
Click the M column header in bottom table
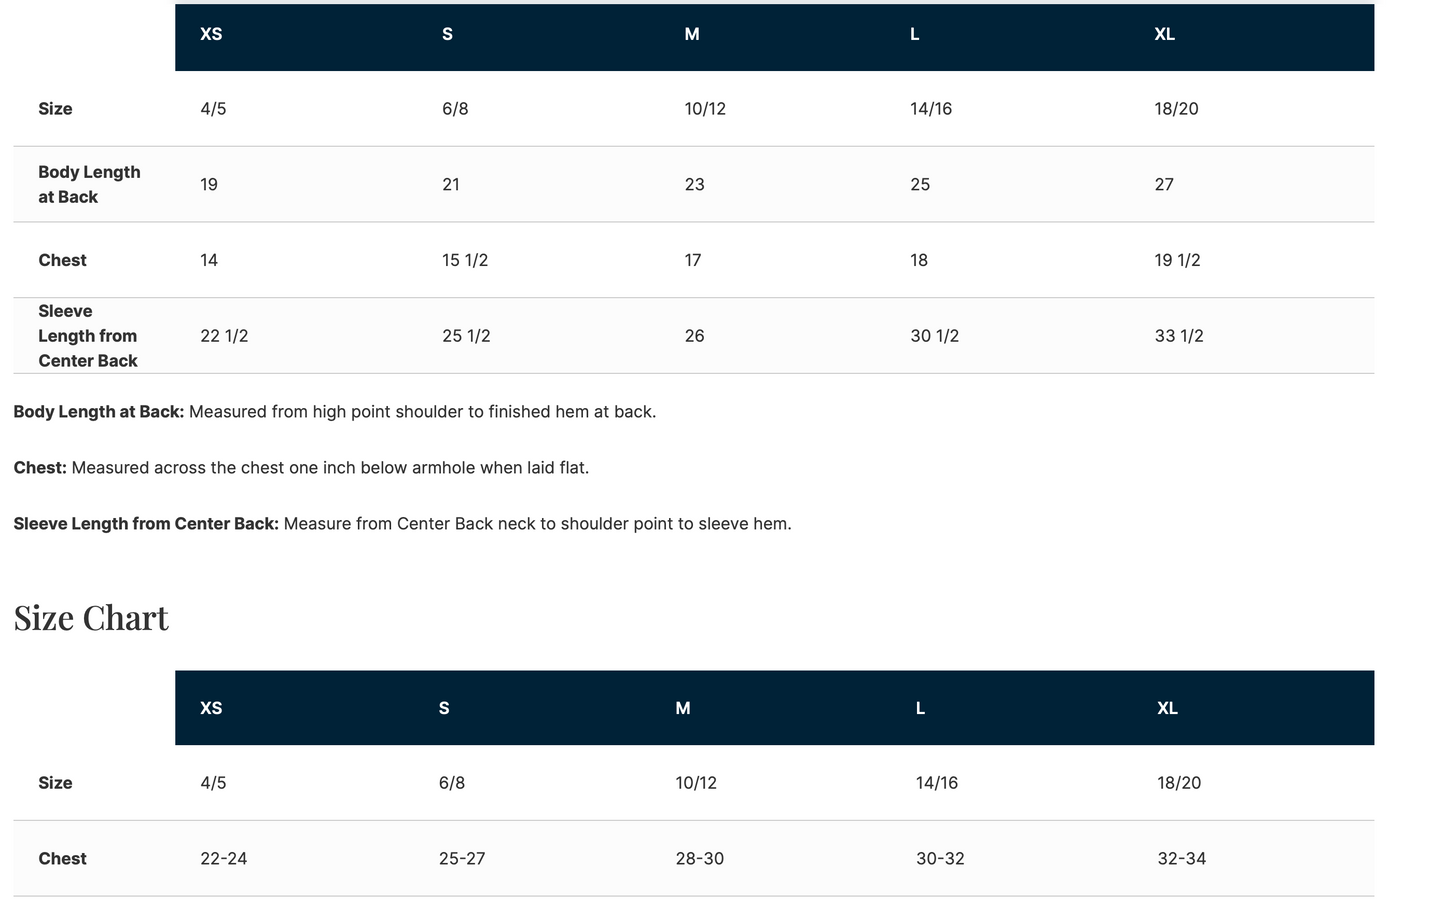683,708
